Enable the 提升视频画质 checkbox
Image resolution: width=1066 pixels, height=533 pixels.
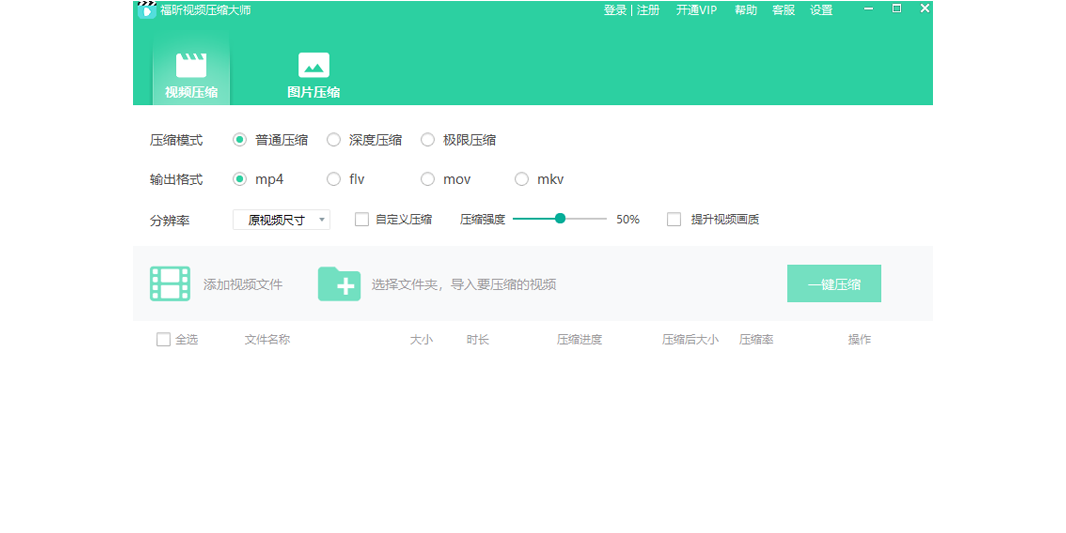(x=674, y=219)
